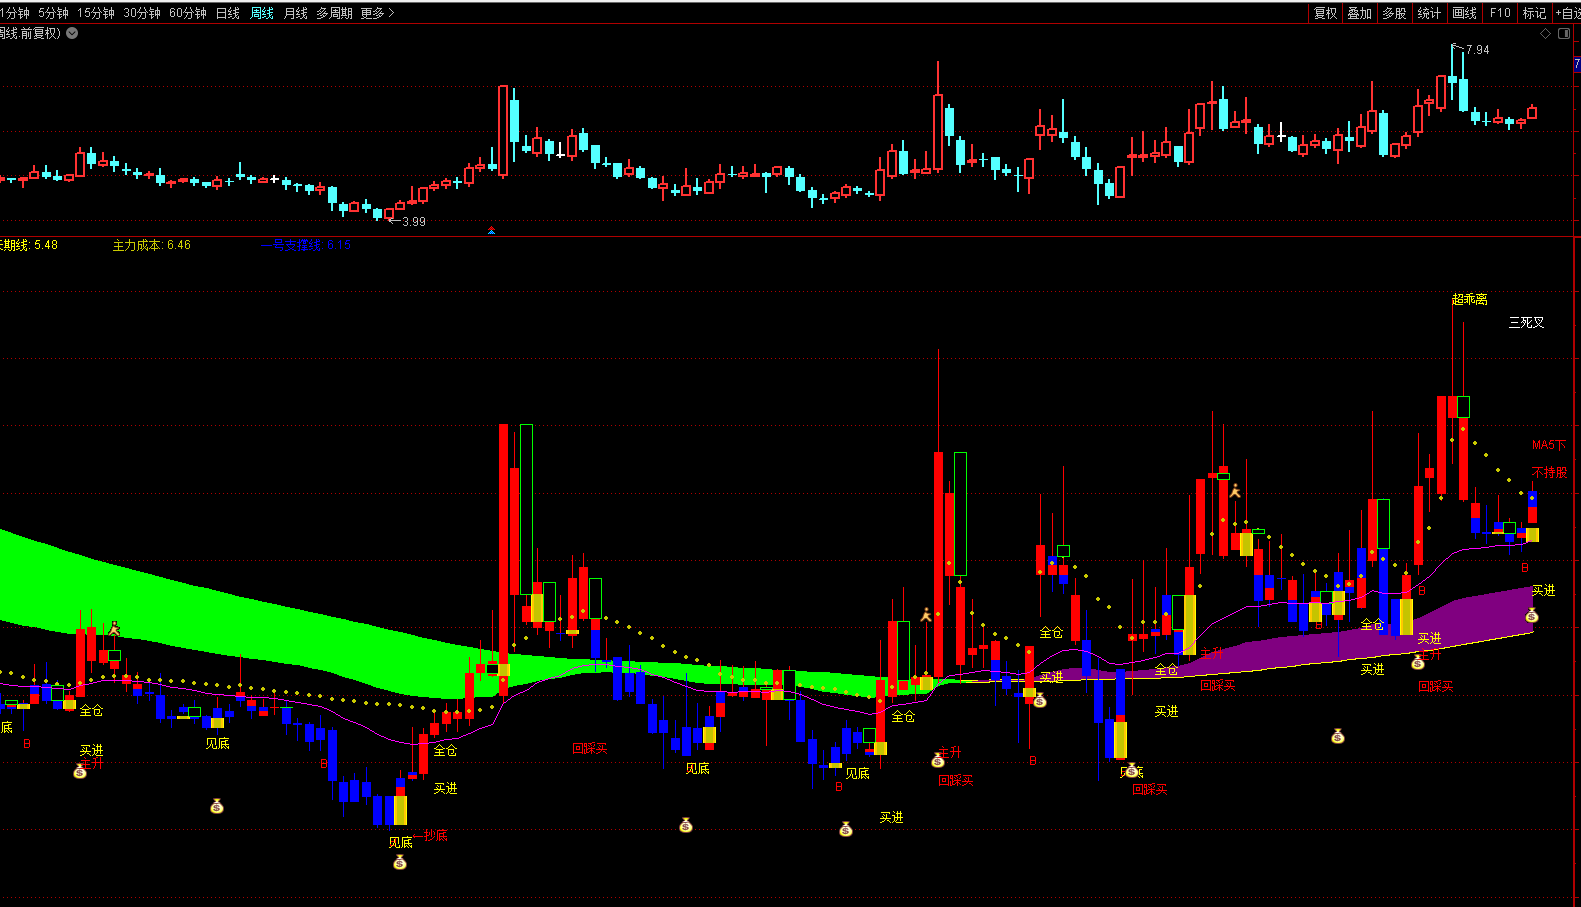Switch to the 日线 period tab
The width and height of the screenshot is (1581, 907).
click(228, 13)
